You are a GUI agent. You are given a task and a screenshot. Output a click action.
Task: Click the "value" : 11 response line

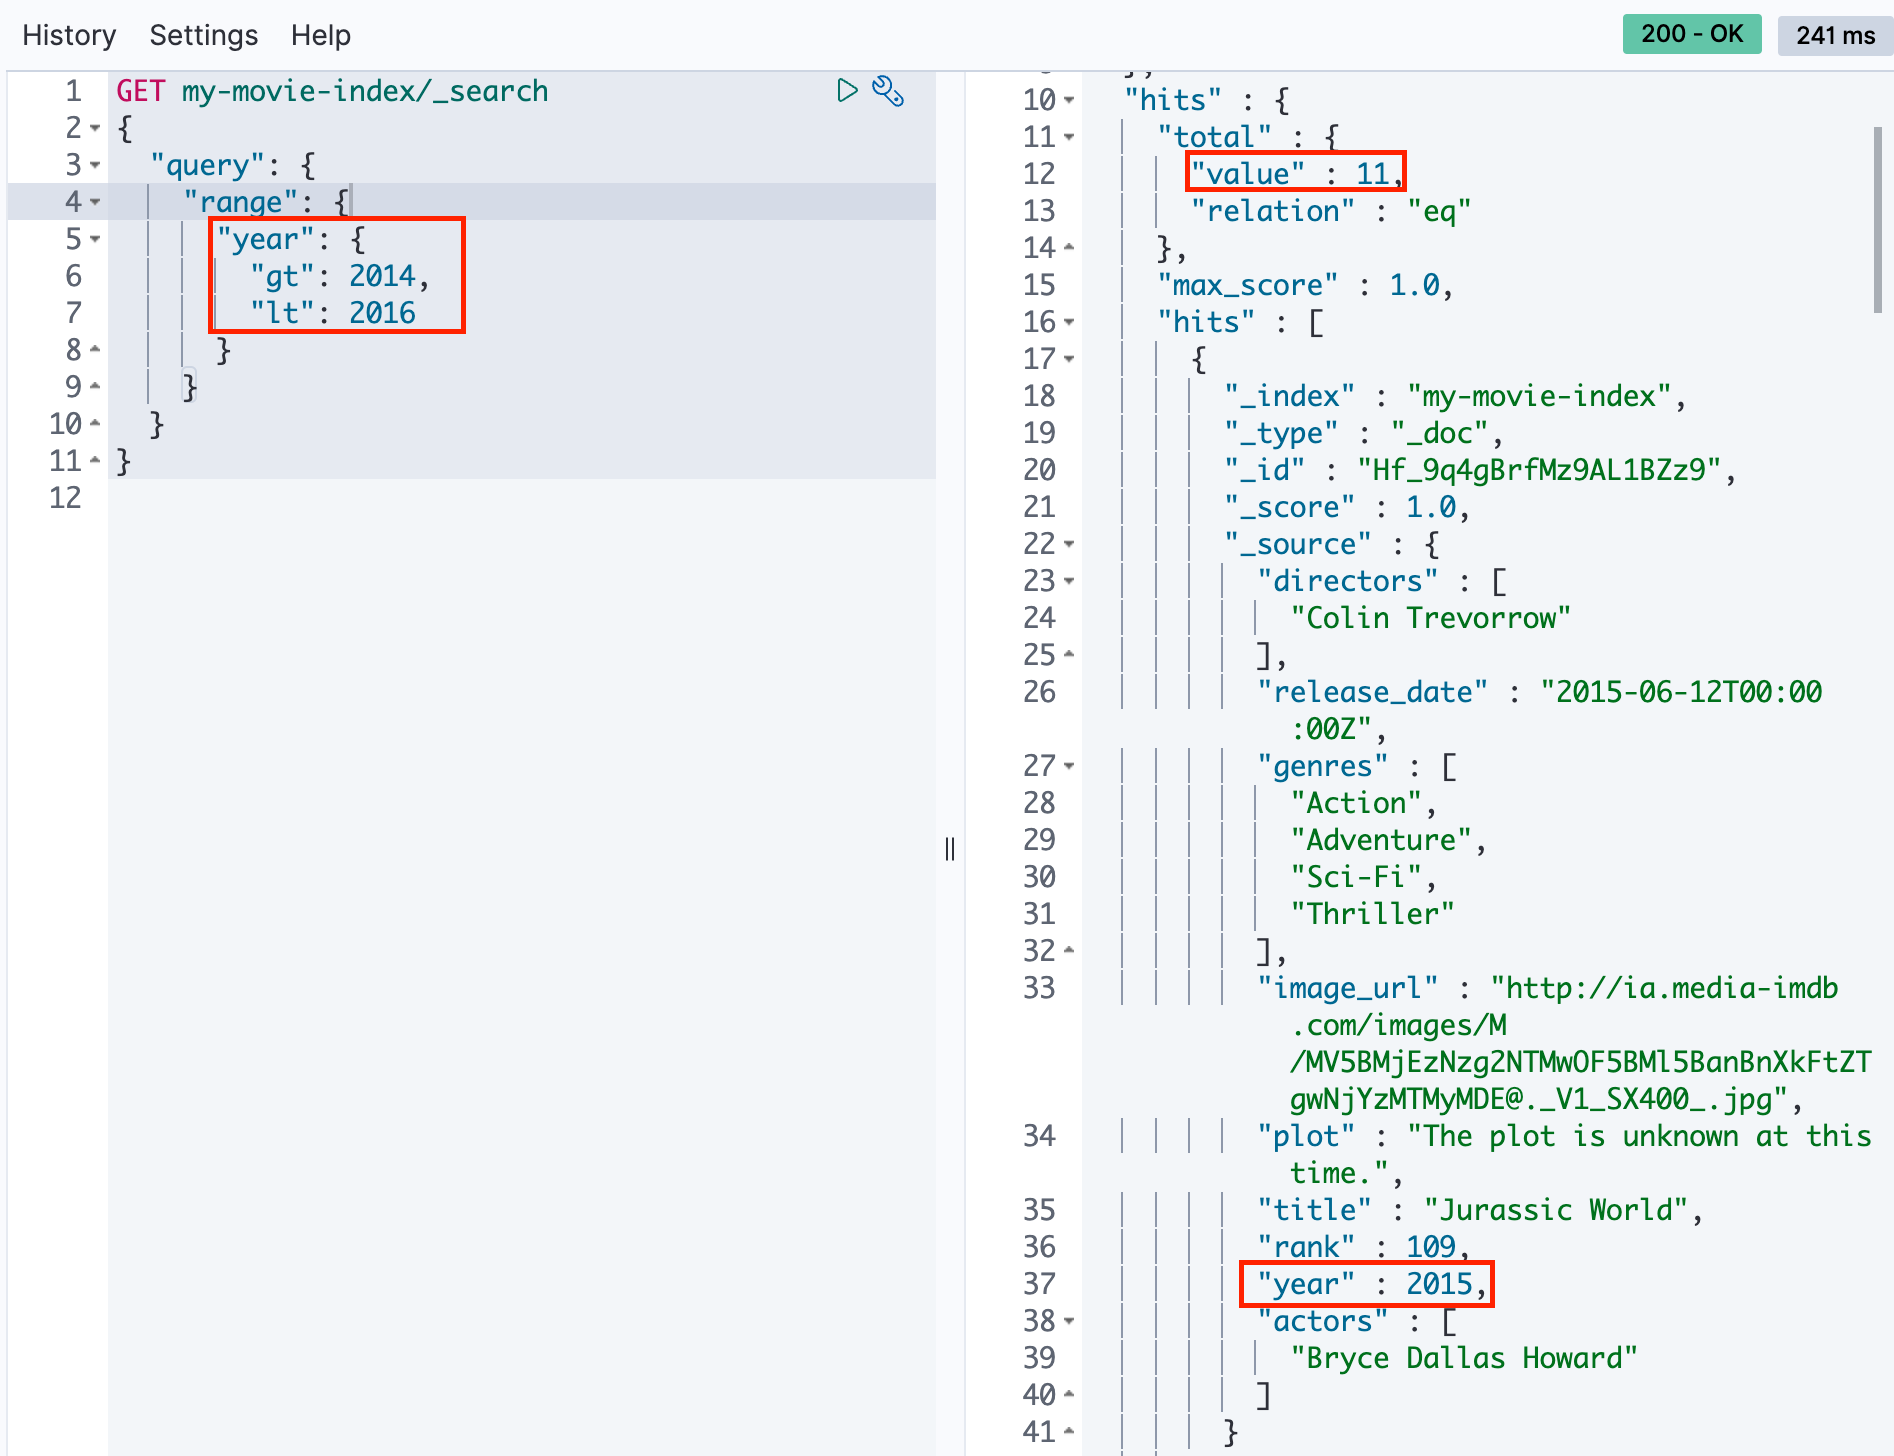point(1296,174)
